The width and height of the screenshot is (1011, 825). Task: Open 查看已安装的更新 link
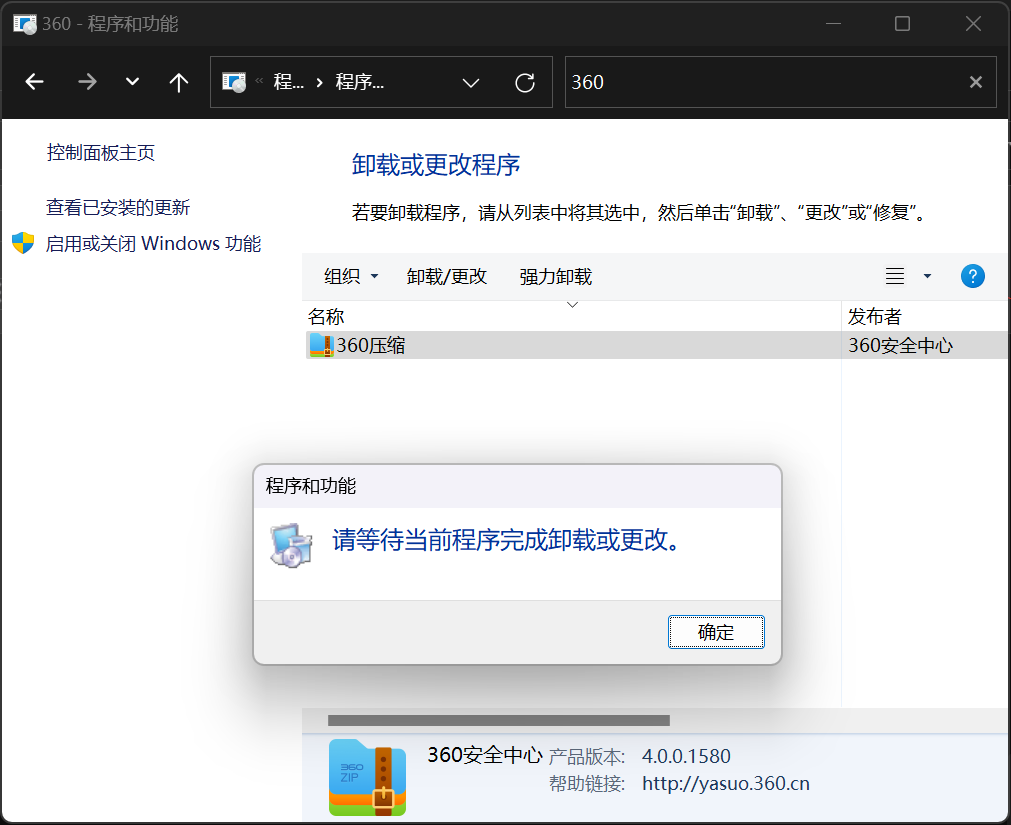(118, 208)
